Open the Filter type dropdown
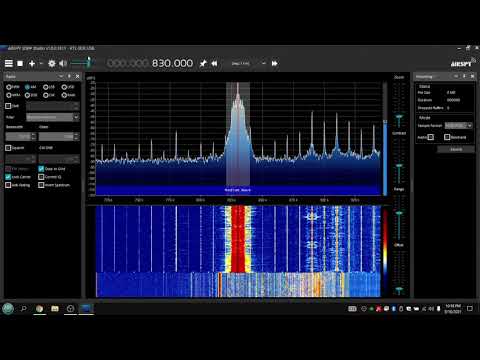This screenshot has height=360, width=480. tap(53, 117)
